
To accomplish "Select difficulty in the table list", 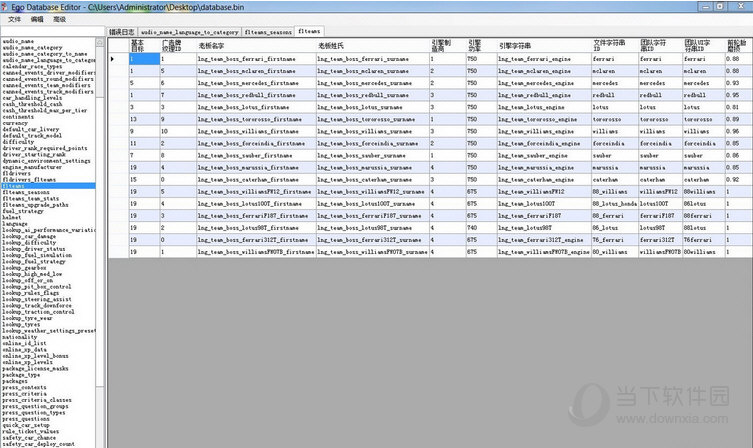I will (18, 142).
